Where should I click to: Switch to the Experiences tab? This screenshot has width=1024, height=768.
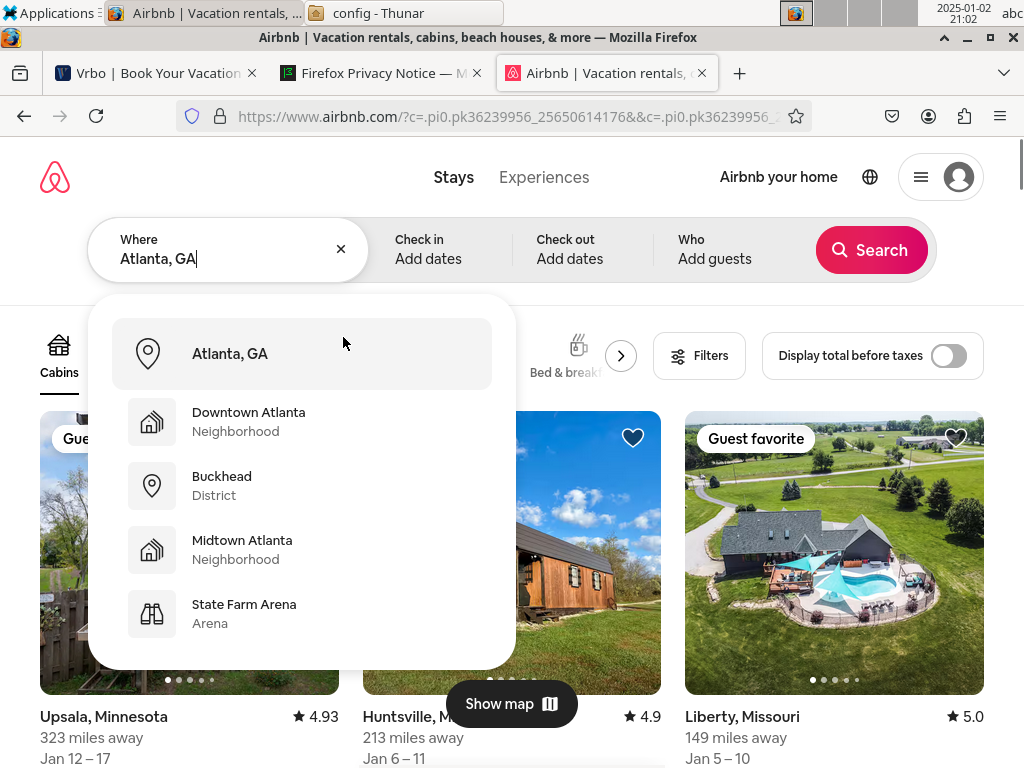[544, 177]
